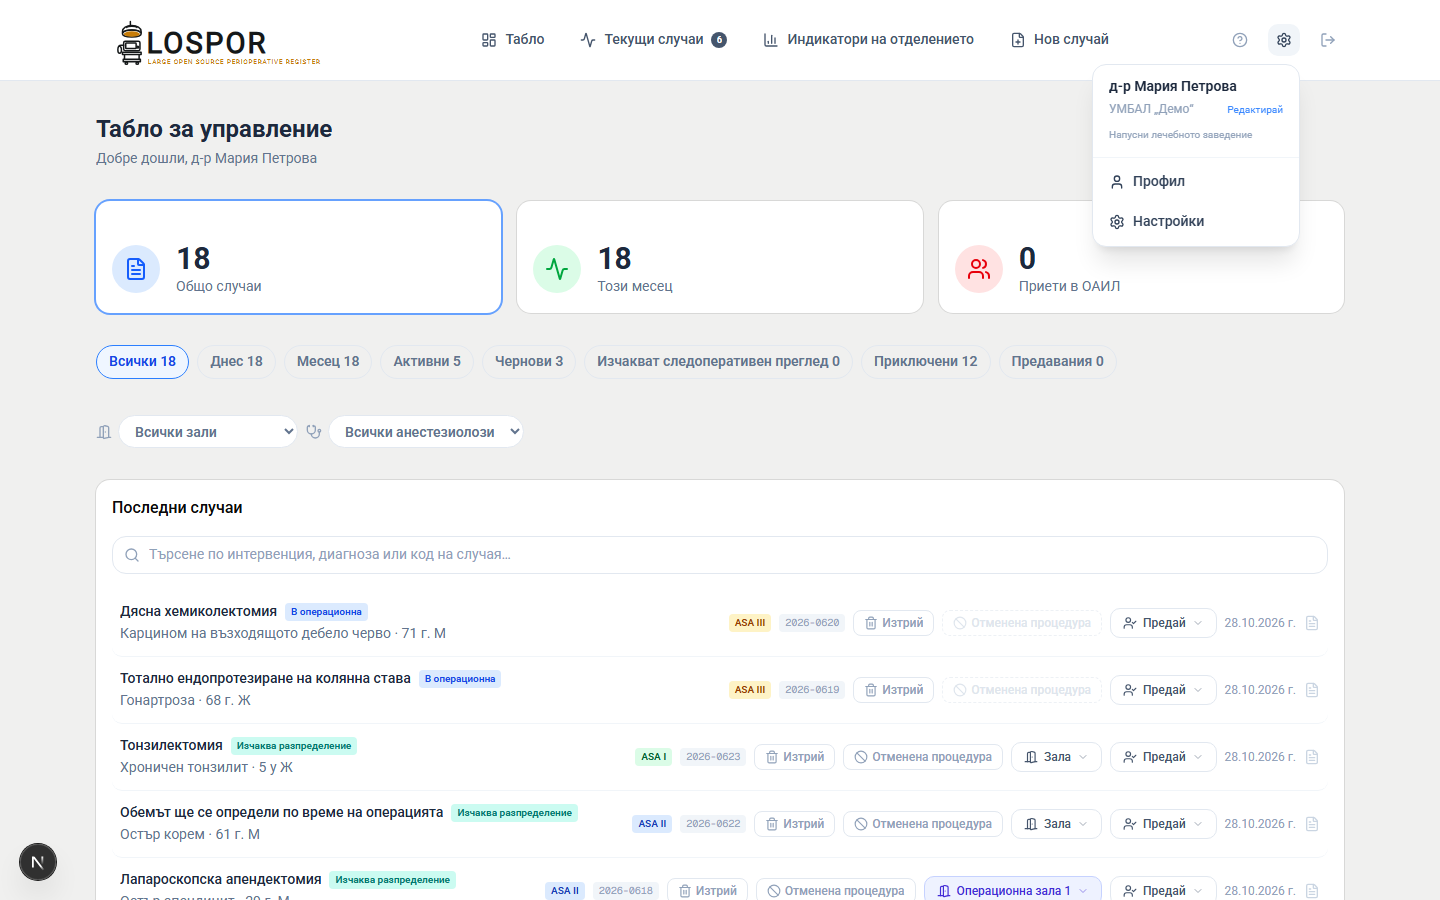The image size is (1440, 900).
Task: Click ASA I badge in Тонзилектомия row
Action: [x=653, y=757]
